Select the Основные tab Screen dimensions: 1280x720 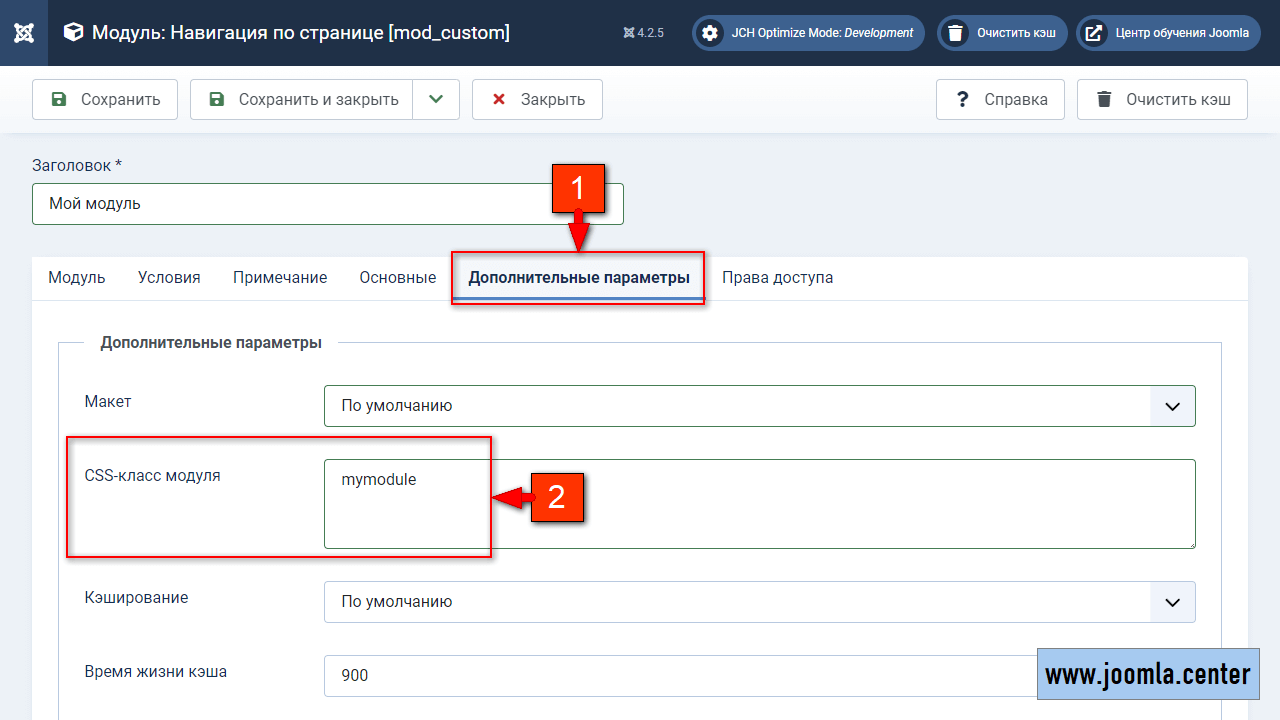(397, 278)
